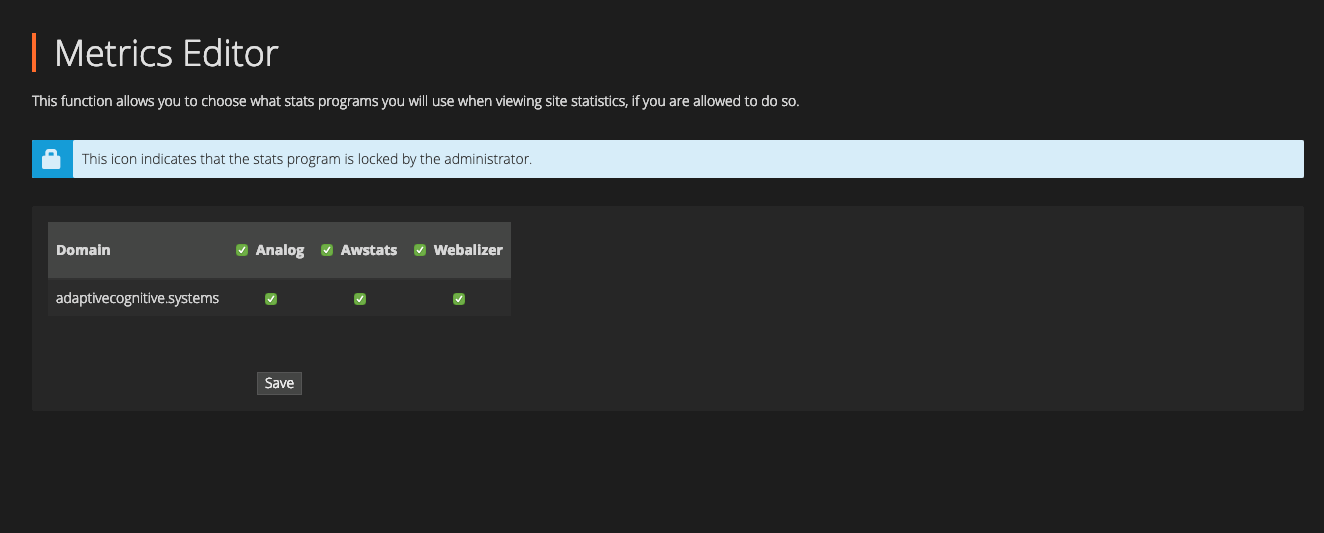1324x533 pixels.
Task: Select the adaptivecognitive.systems domain text
Action: pos(137,298)
